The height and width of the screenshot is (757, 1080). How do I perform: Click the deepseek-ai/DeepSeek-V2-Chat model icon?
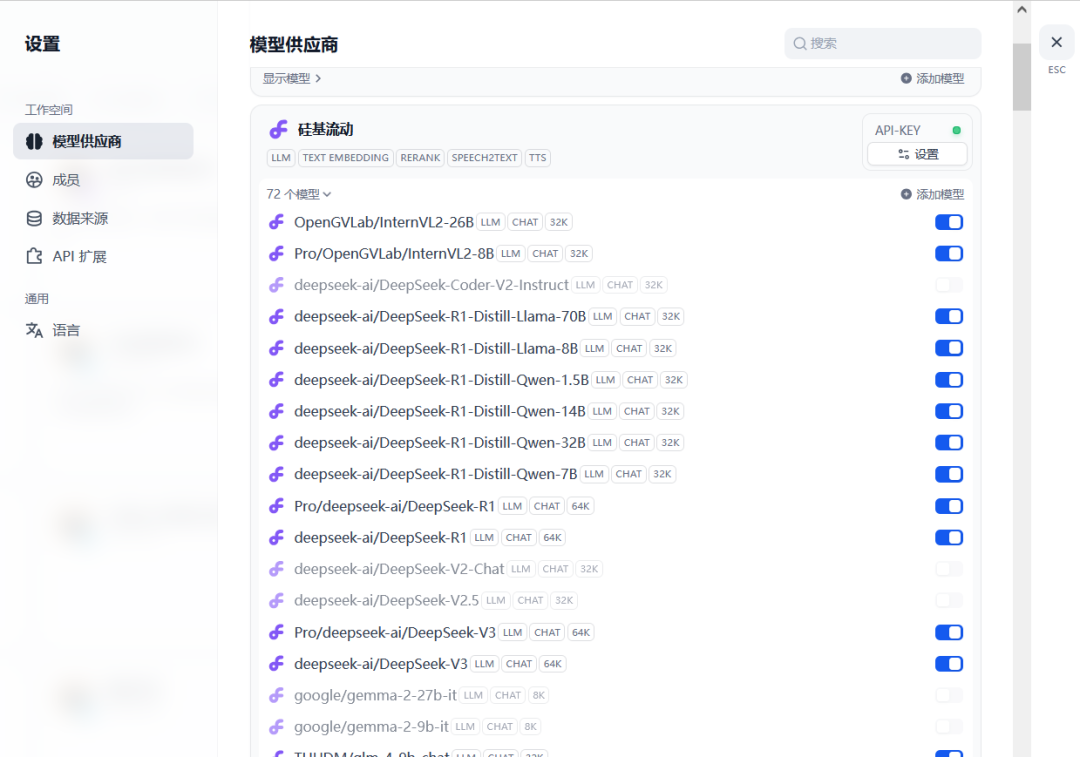pyautogui.click(x=276, y=569)
